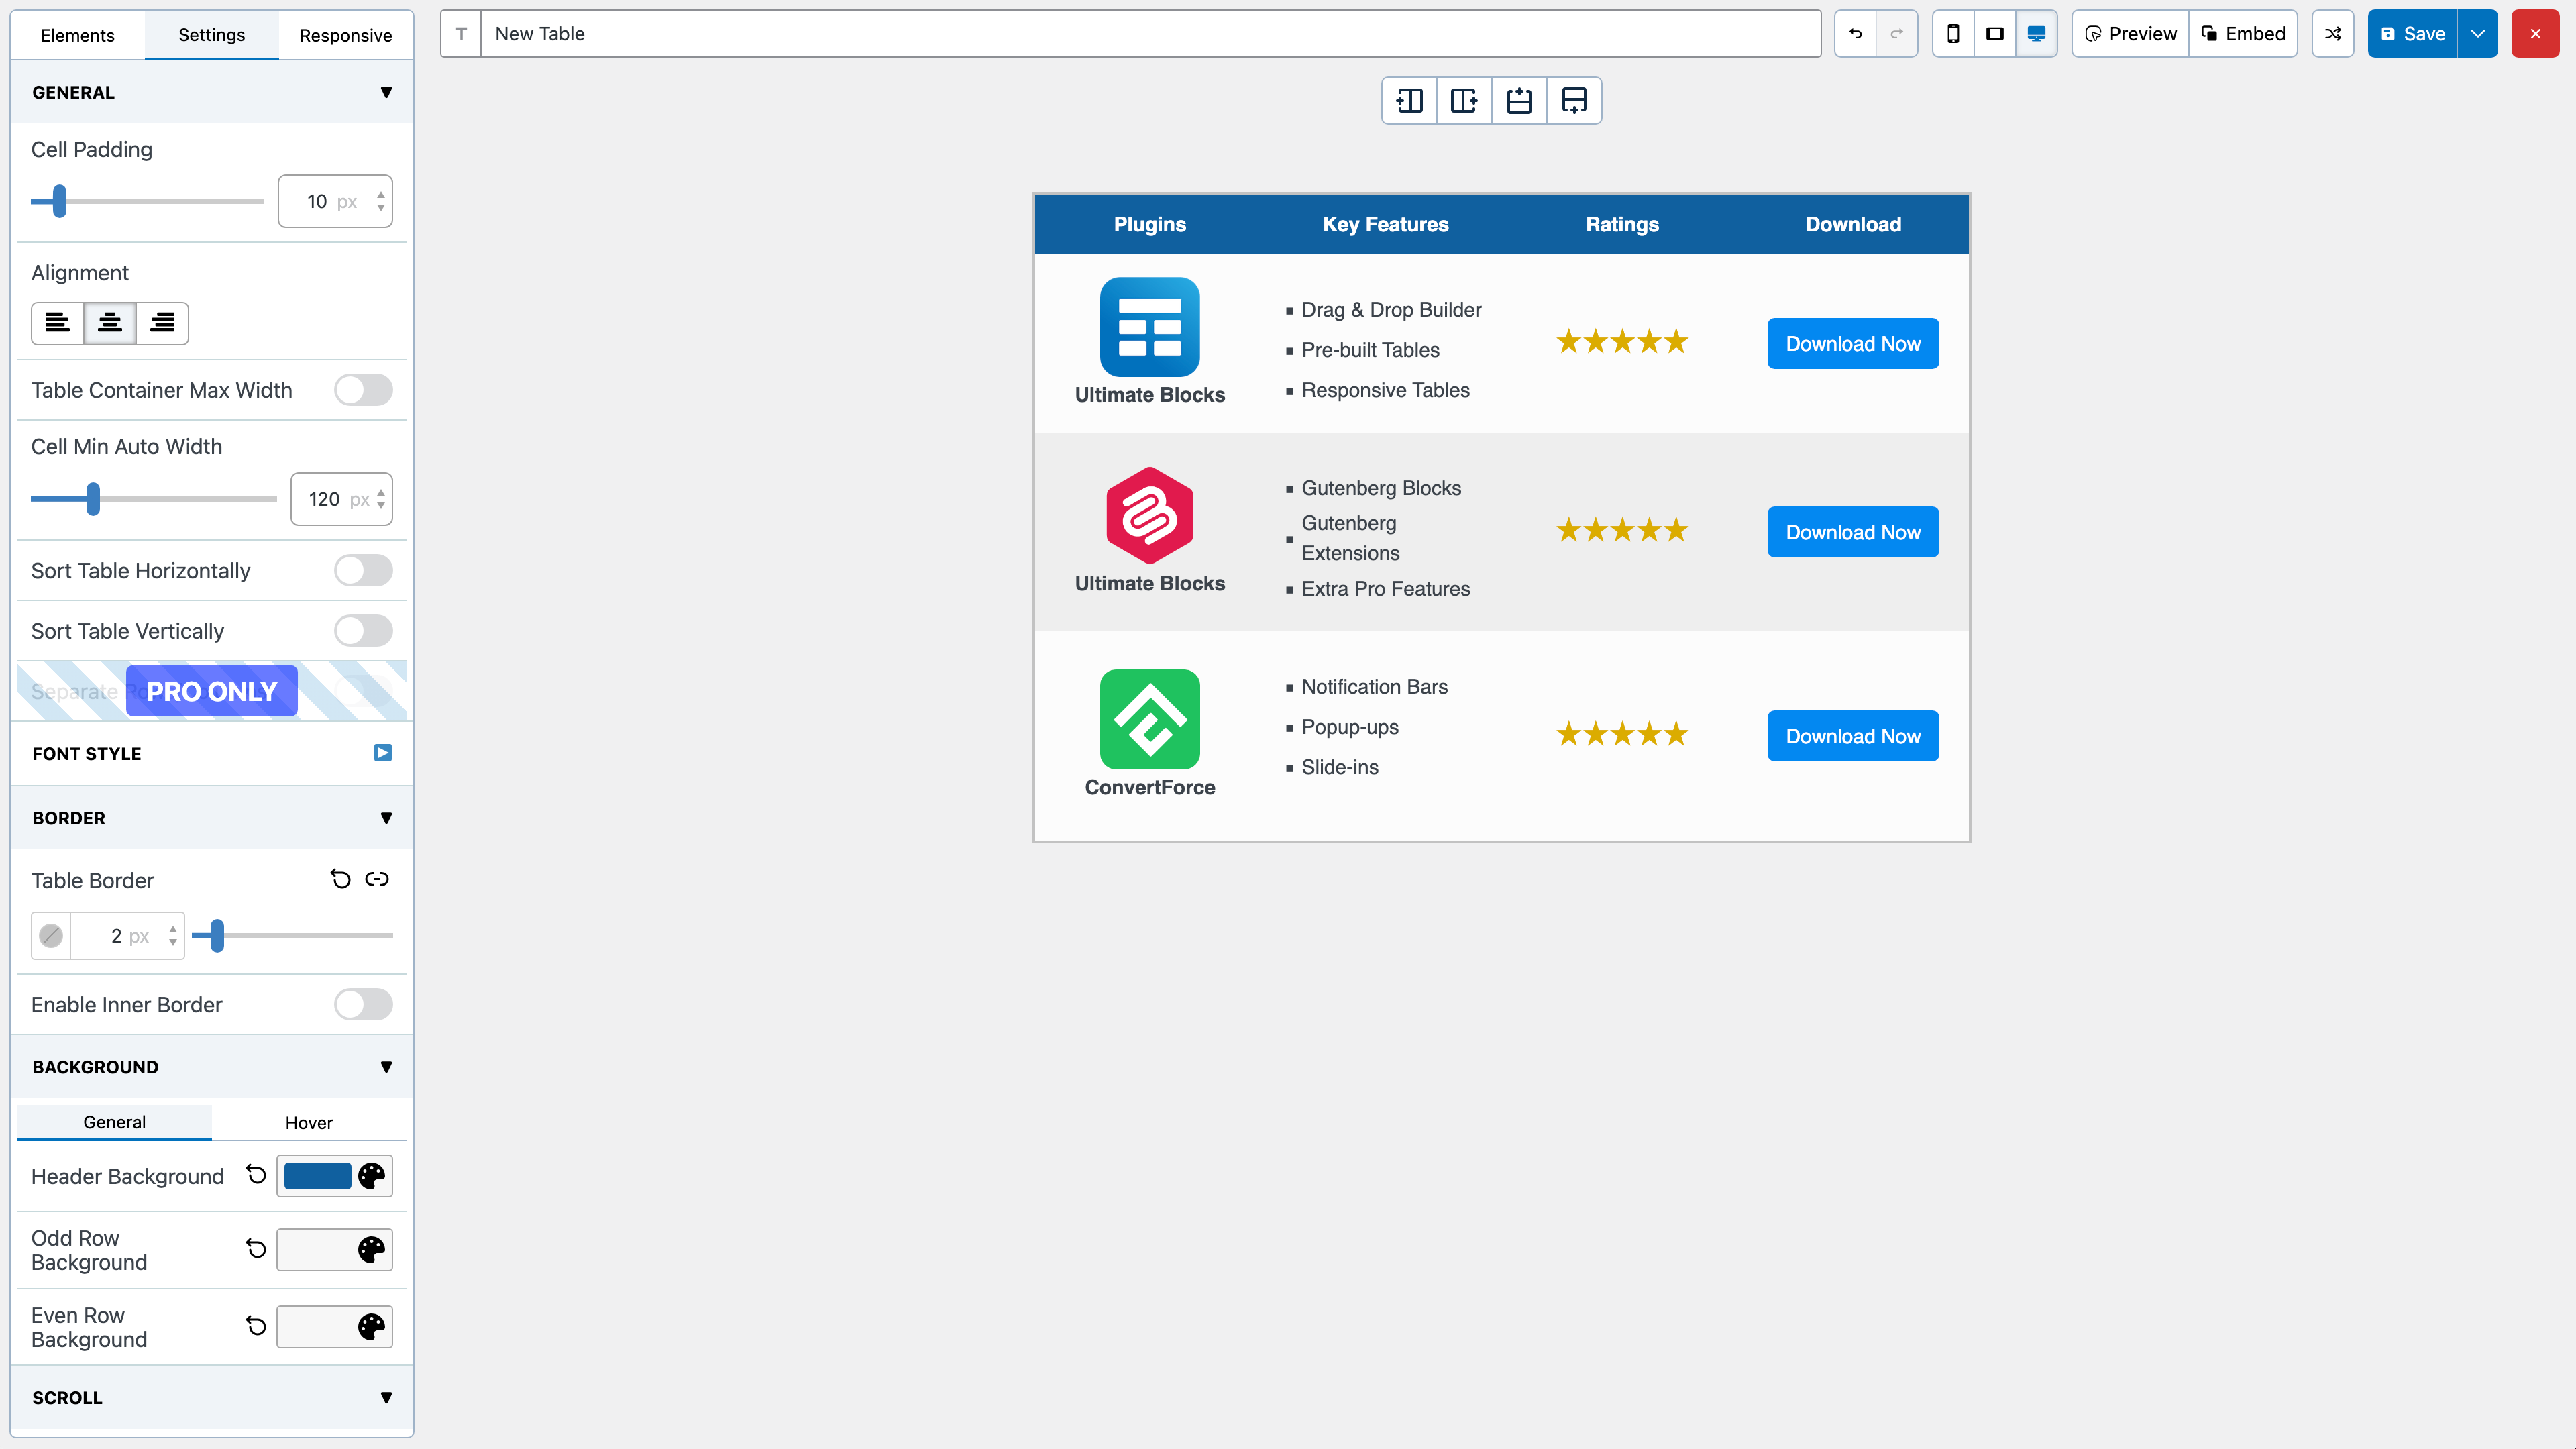2576x1449 pixels.
Task: Toggle Table Container Max Width switch
Action: point(363,390)
